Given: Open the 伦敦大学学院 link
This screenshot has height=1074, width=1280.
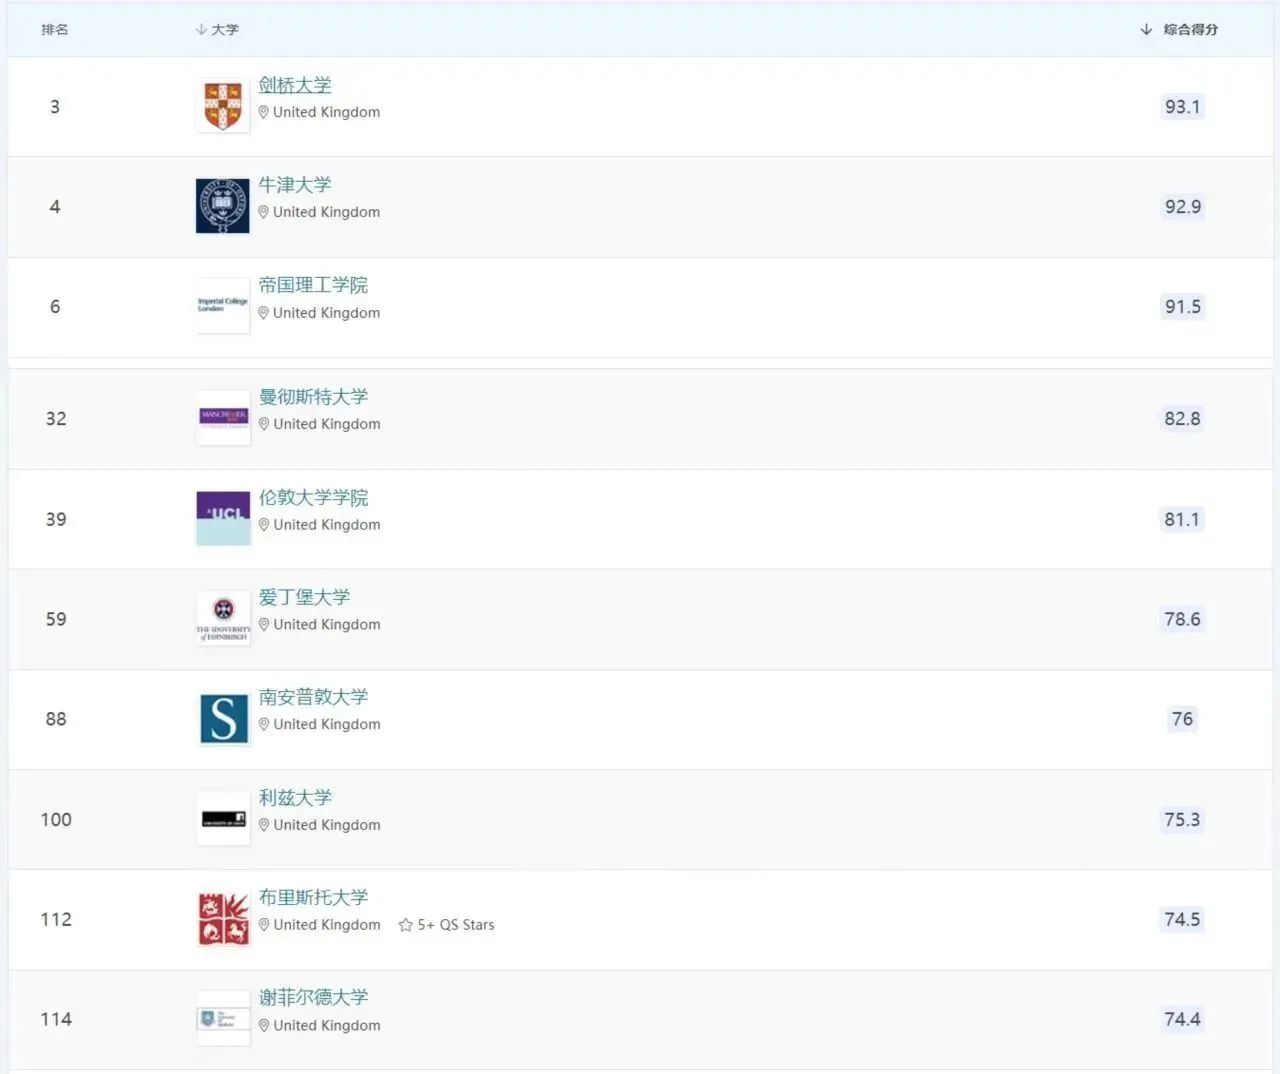Looking at the screenshot, I should click(x=313, y=497).
